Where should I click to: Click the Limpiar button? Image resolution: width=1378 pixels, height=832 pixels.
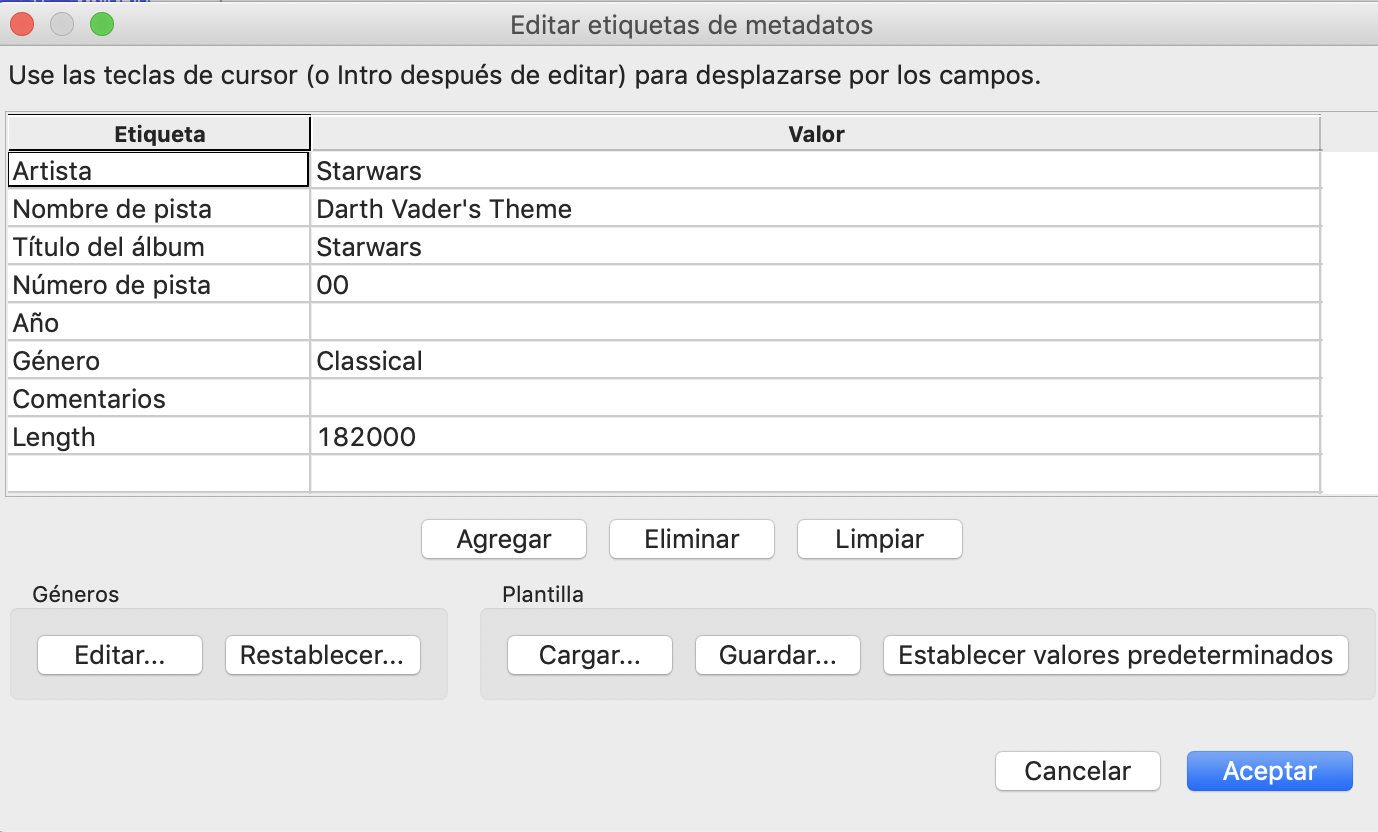coord(880,539)
